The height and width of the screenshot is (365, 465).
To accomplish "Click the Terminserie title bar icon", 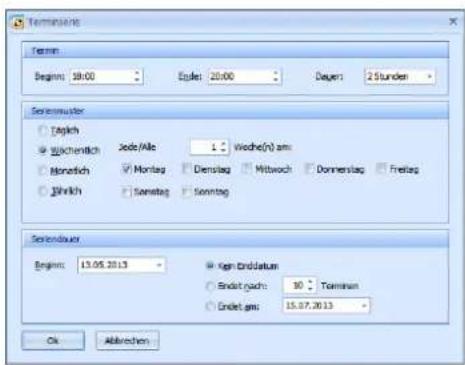I will (x=18, y=22).
